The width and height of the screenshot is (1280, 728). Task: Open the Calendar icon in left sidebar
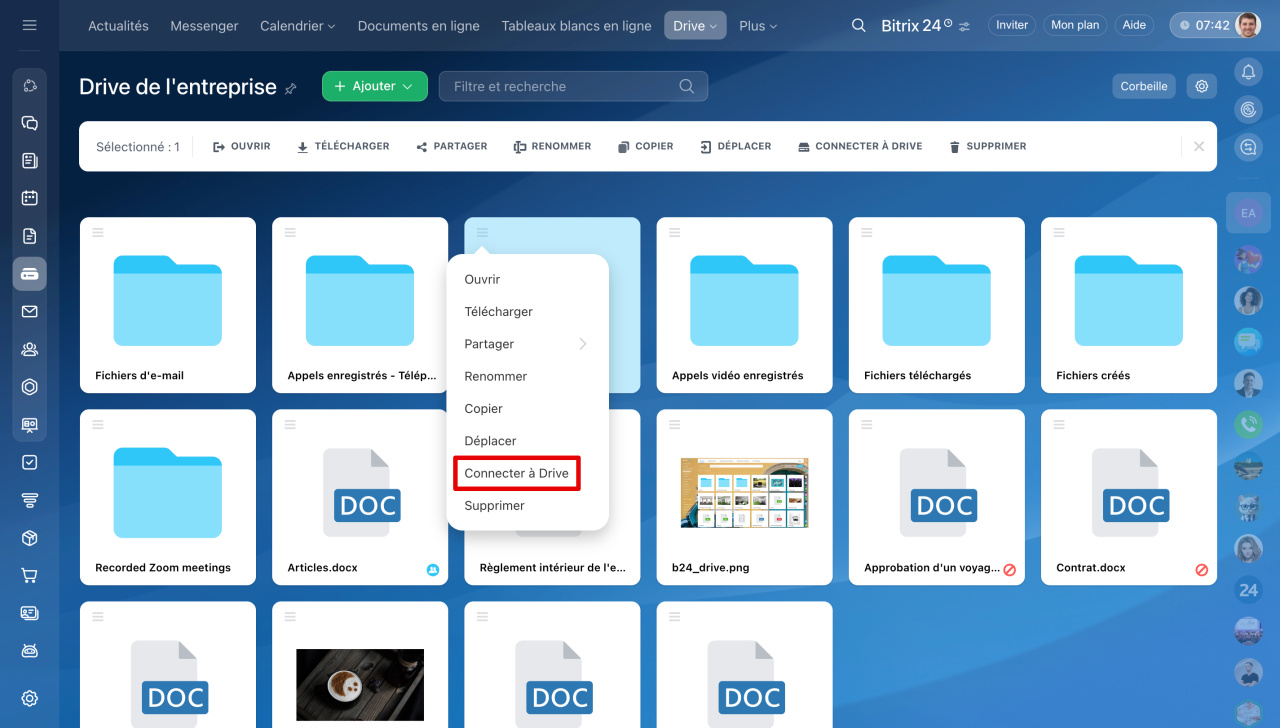click(x=29, y=198)
